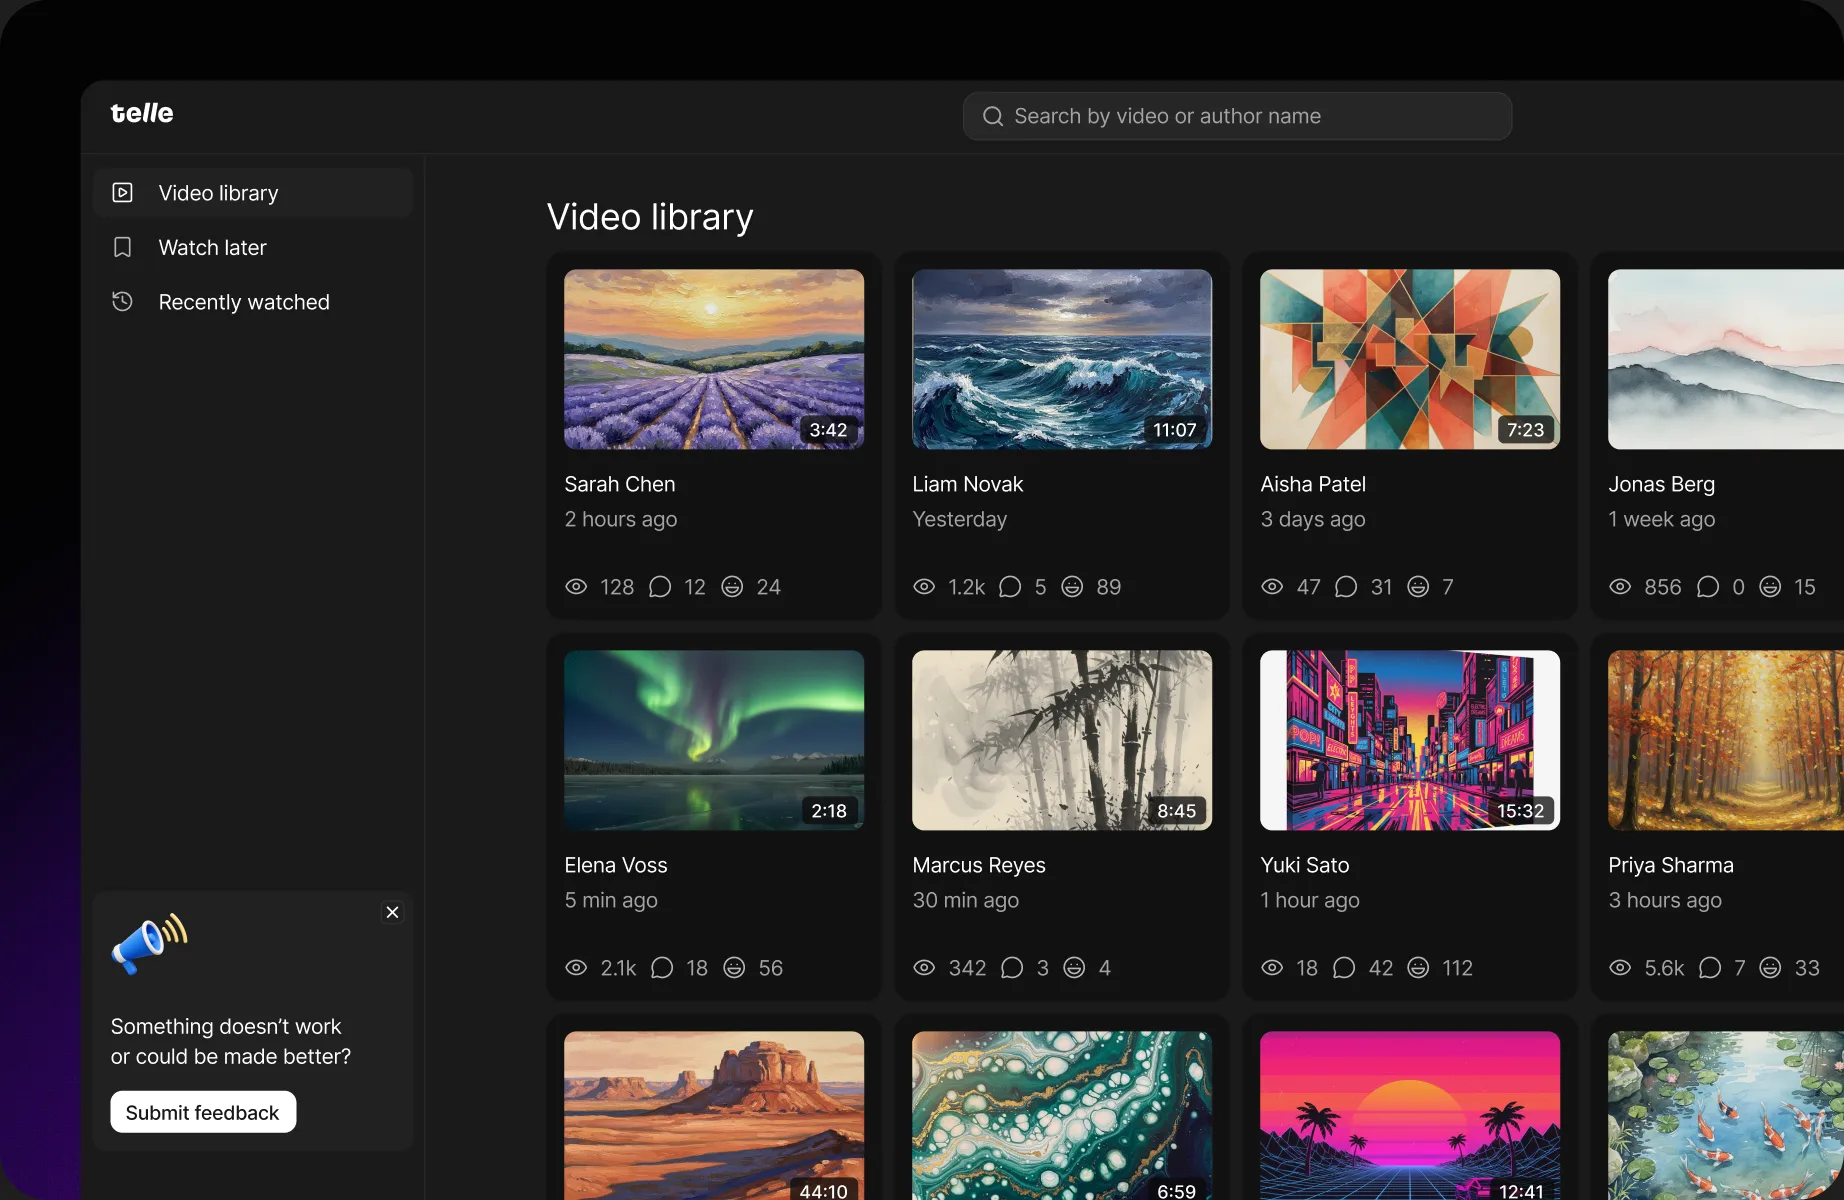Screen dimensions: 1844x1200
Task: Click the 'Video library' page heading
Action: [650, 217]
